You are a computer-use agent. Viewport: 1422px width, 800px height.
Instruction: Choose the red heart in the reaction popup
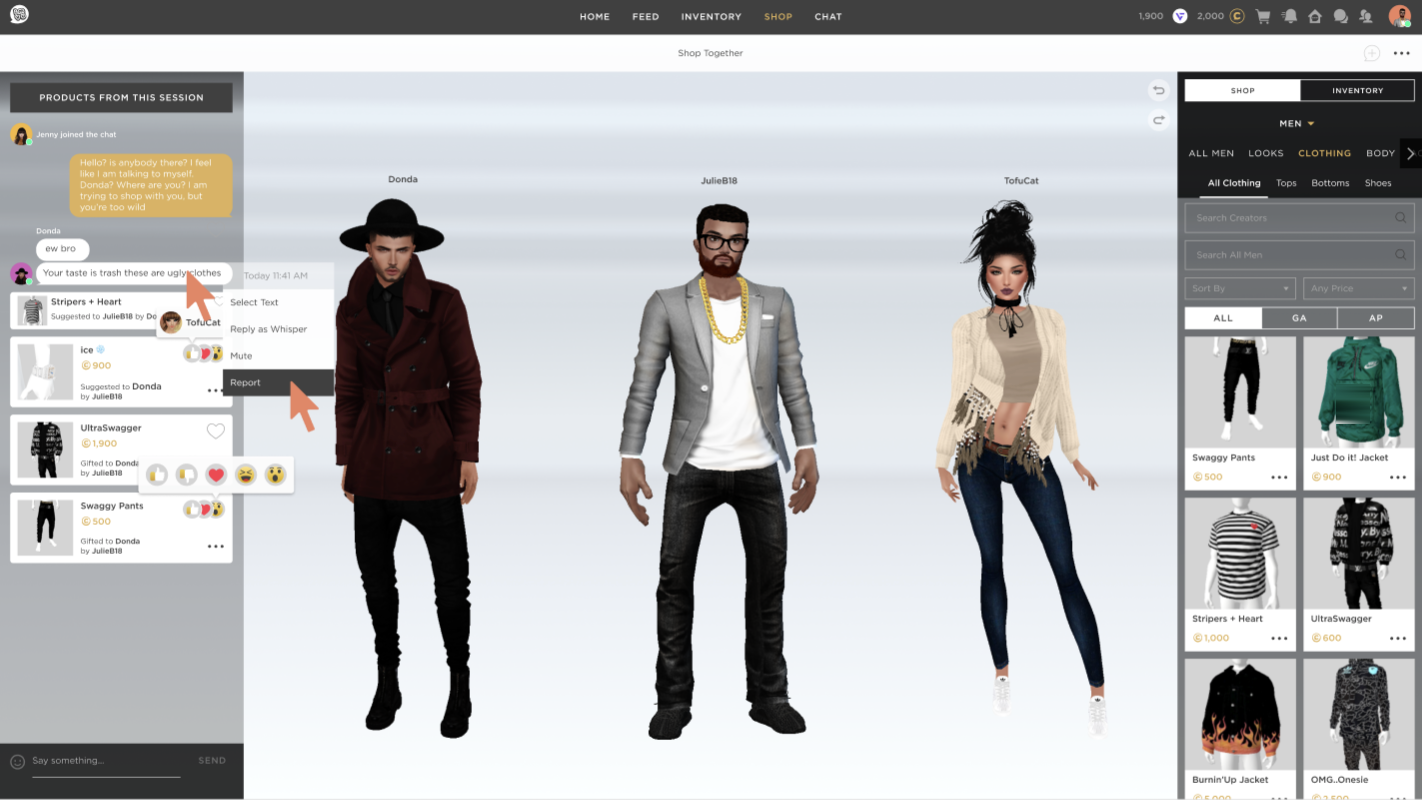(216, 475)
